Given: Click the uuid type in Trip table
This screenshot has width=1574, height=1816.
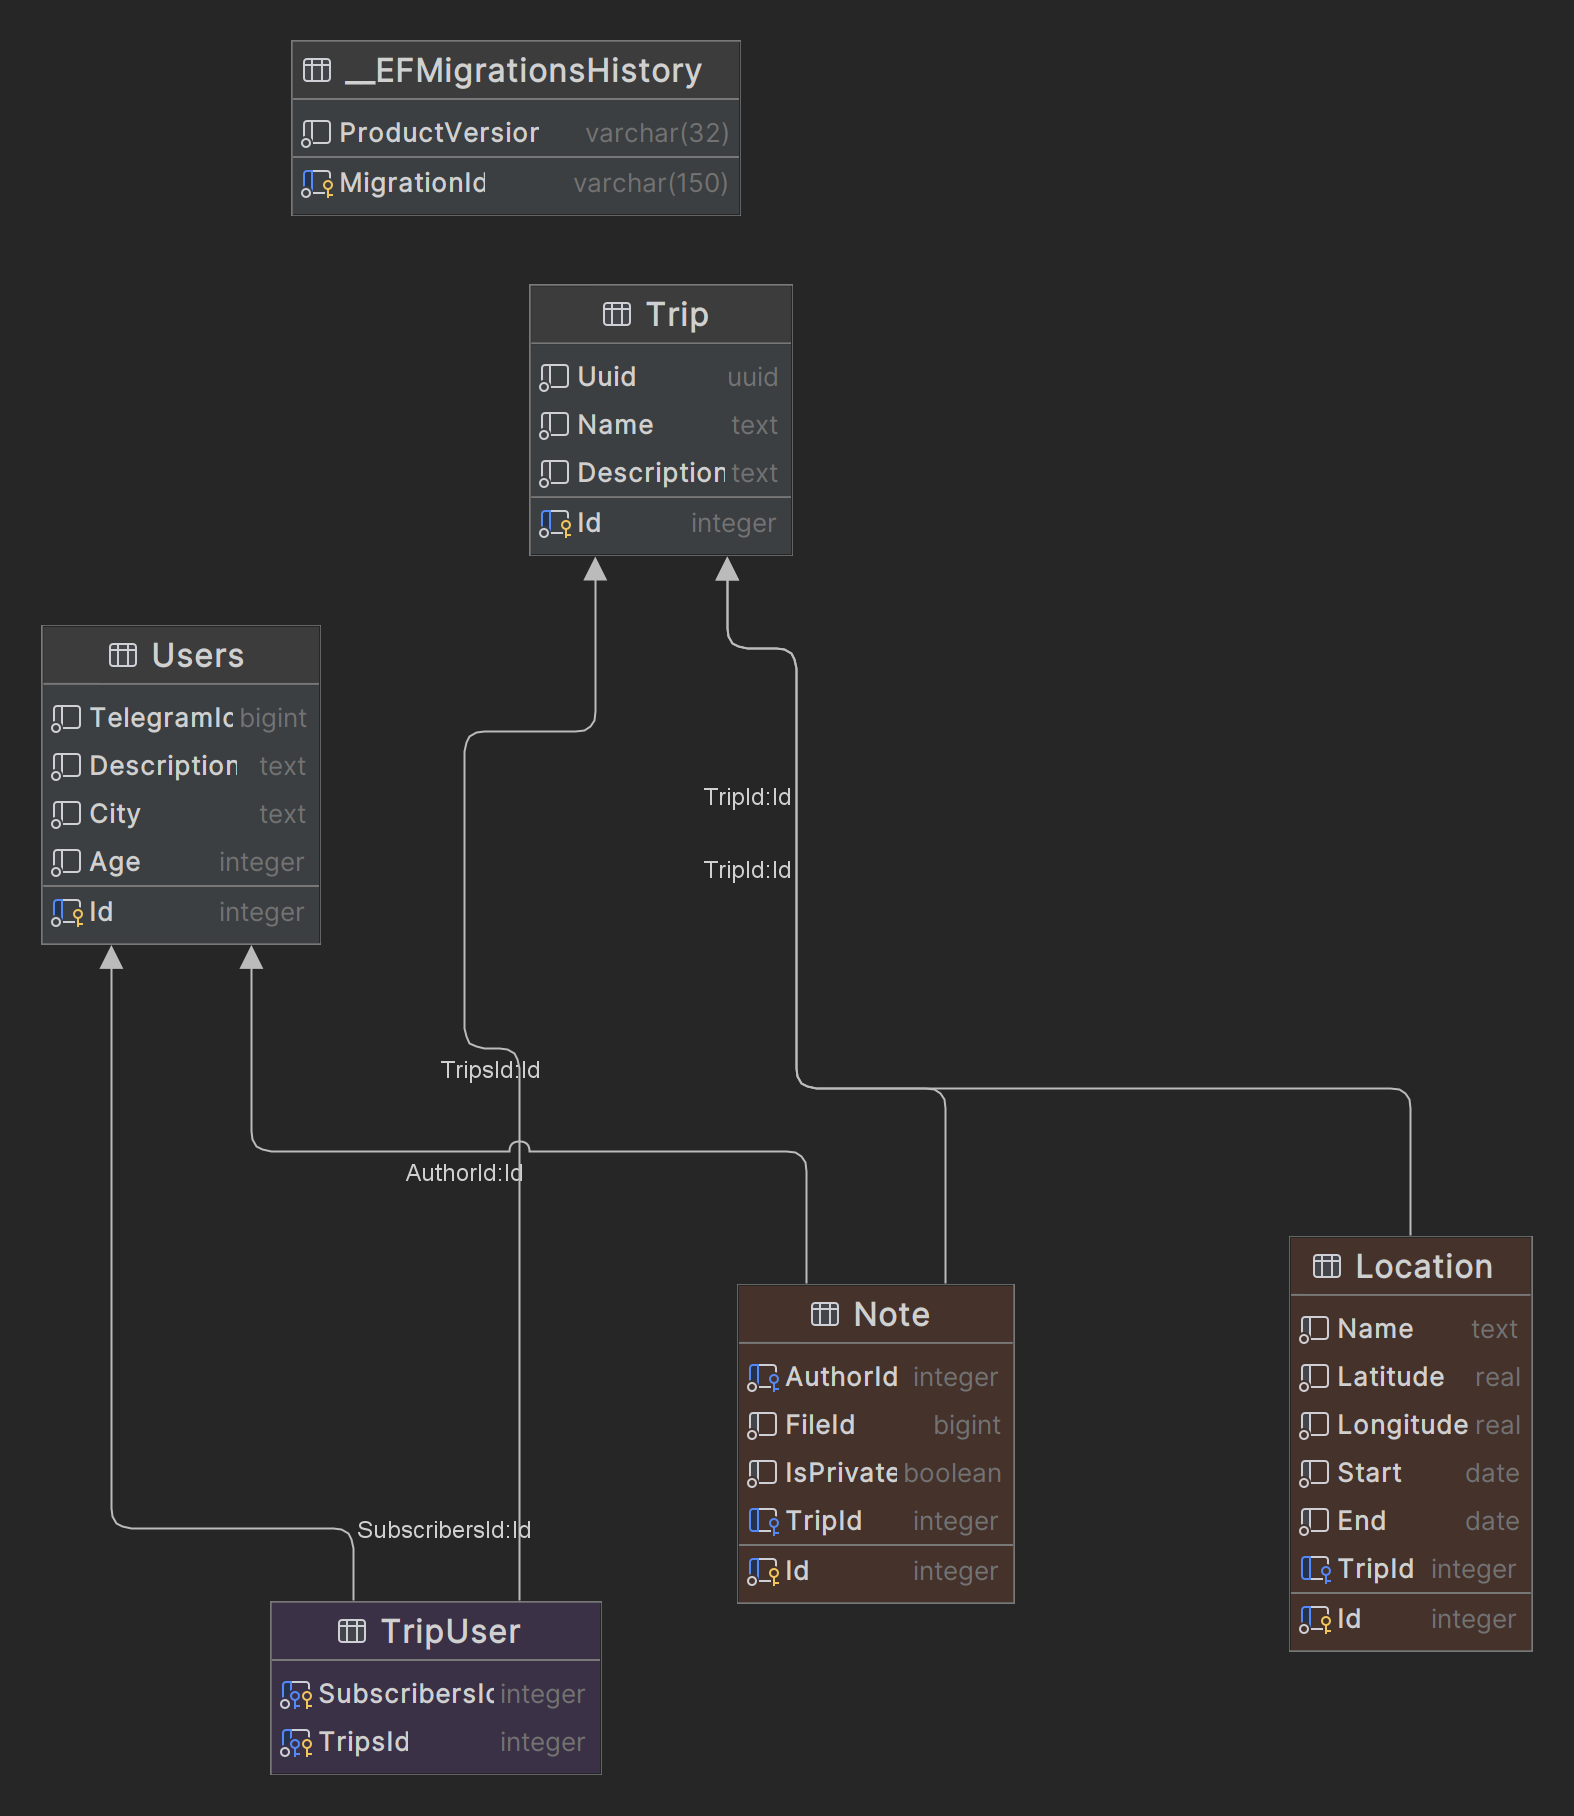Looking at the screenshot, I should (753, 377).
